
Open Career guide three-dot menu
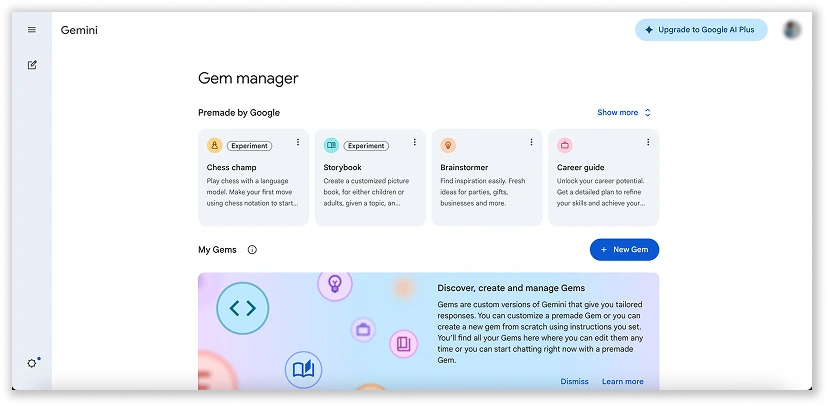648,142
